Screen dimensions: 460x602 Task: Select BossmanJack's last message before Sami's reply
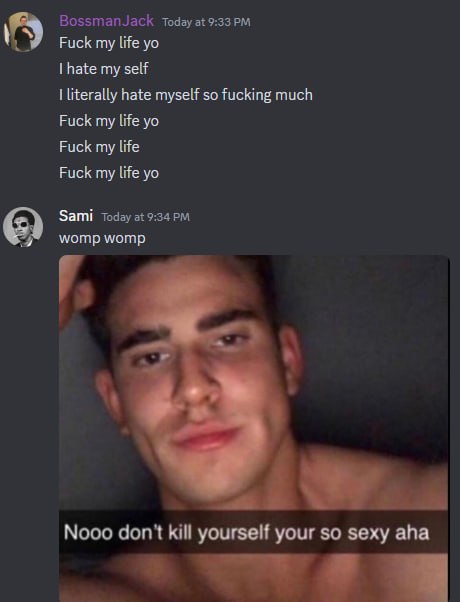click(109, 173)
